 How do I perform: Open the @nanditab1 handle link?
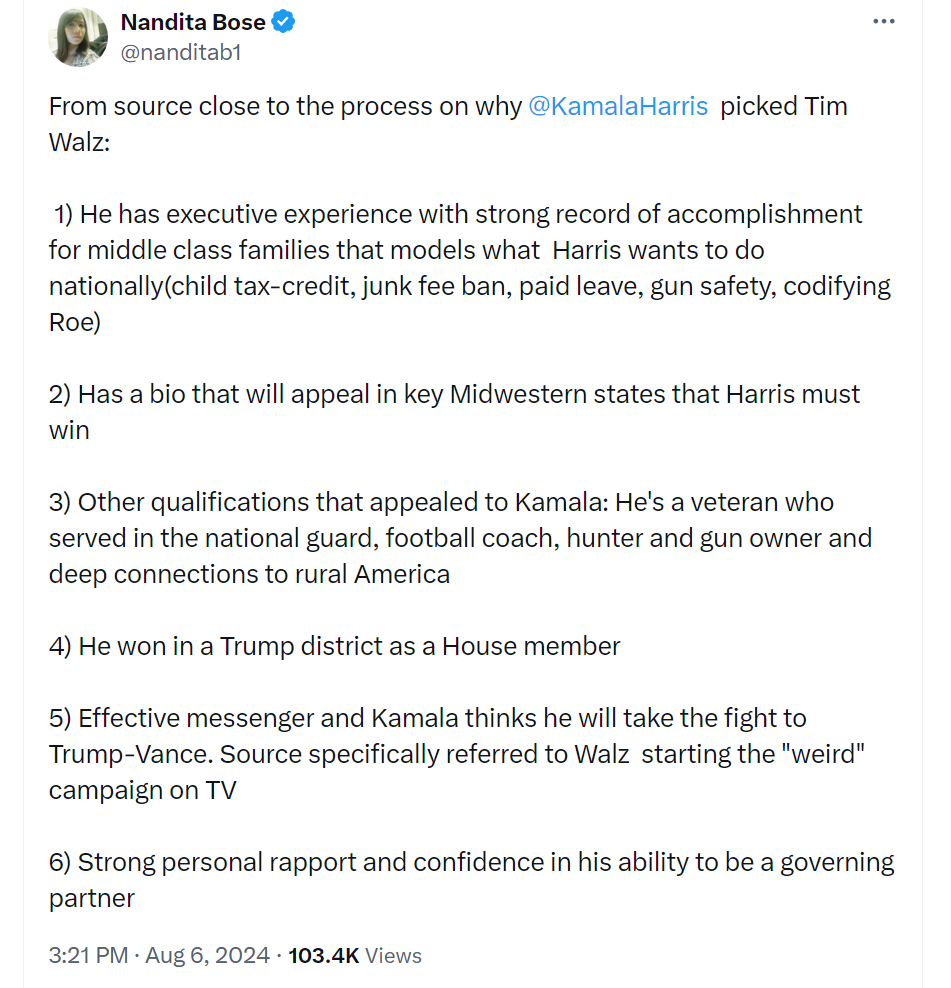[x=181, y=52]
